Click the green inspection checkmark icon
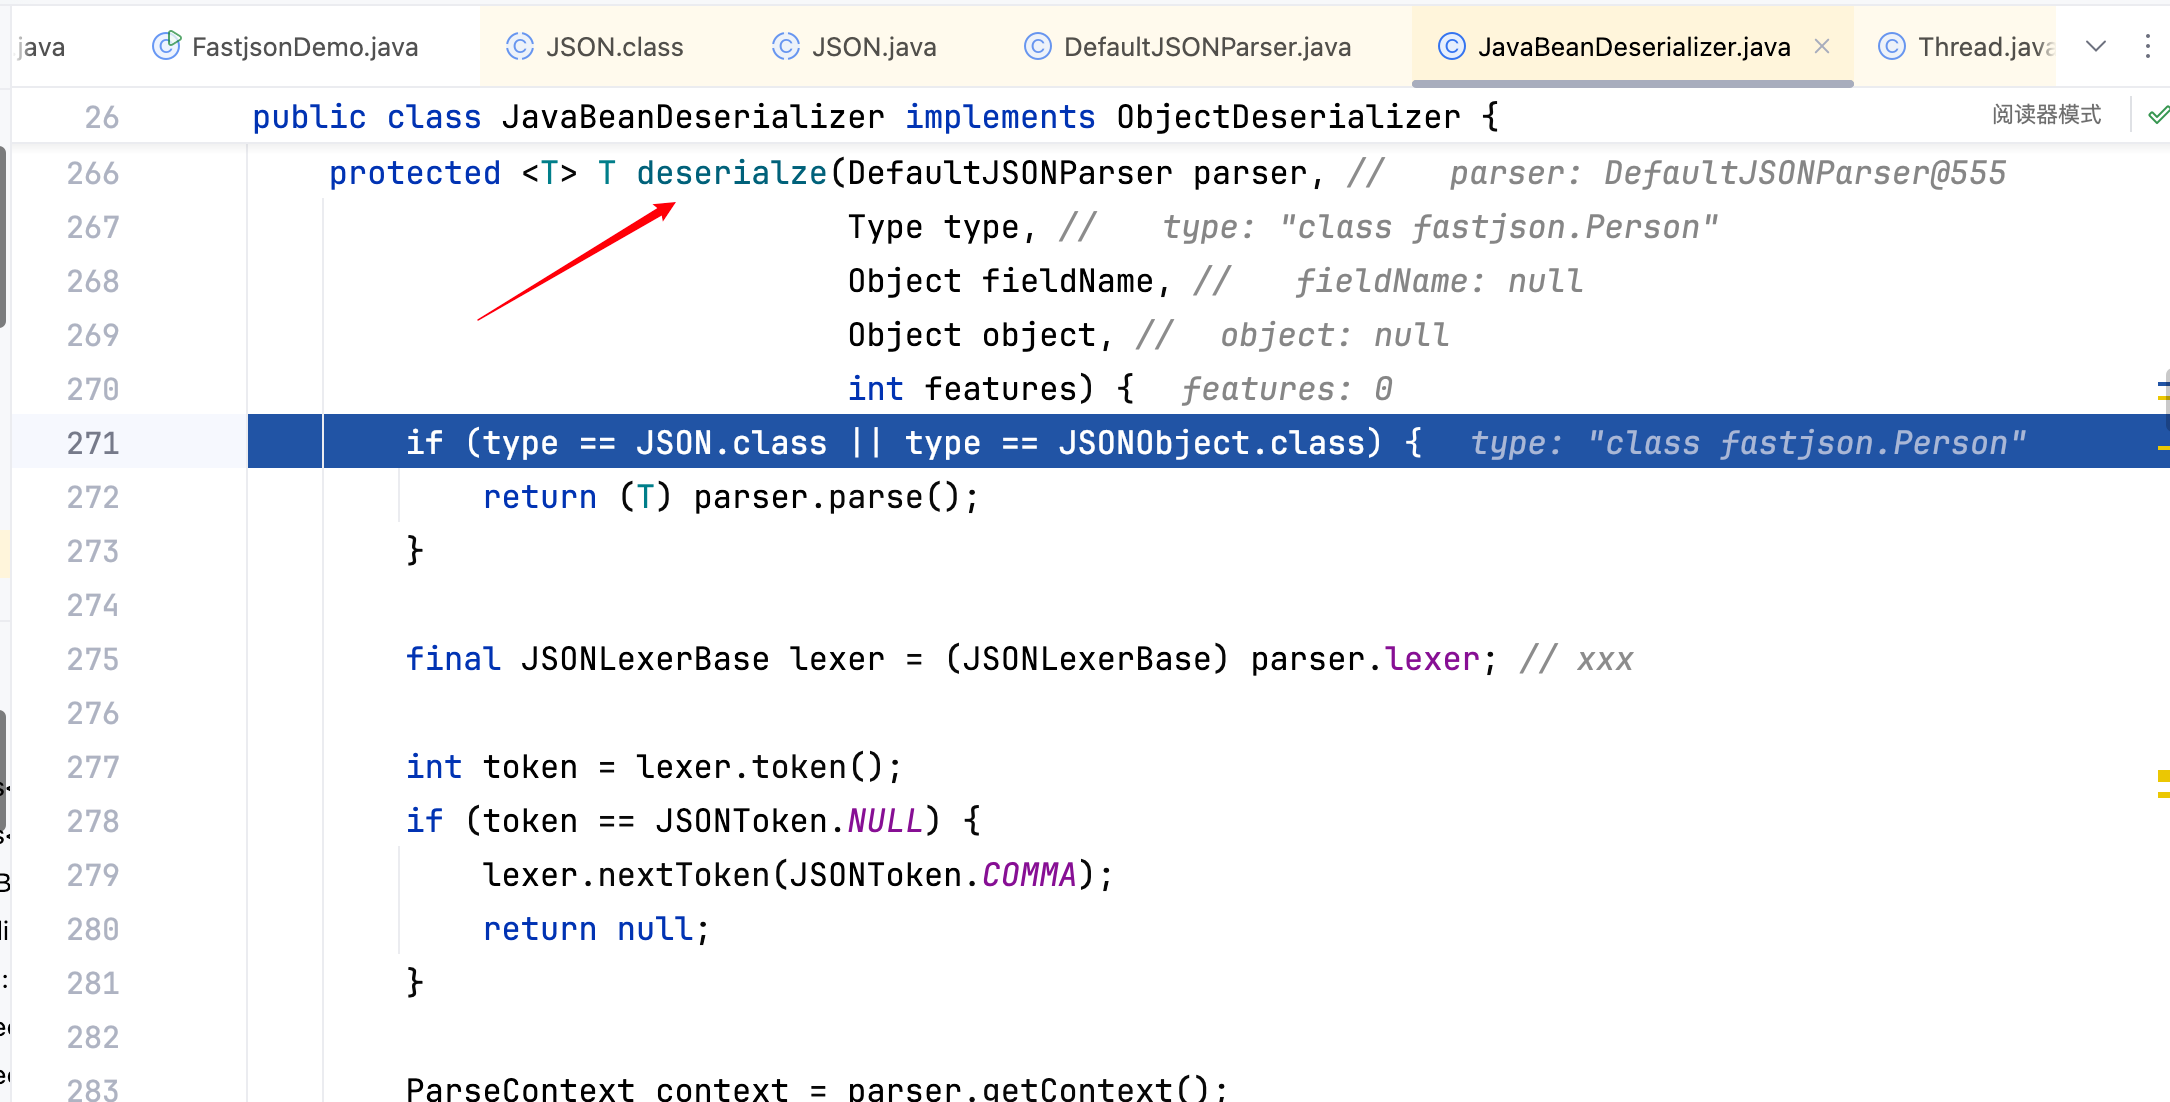The width and height of the screenshot is (2170, 1102). coord(2158,115)
